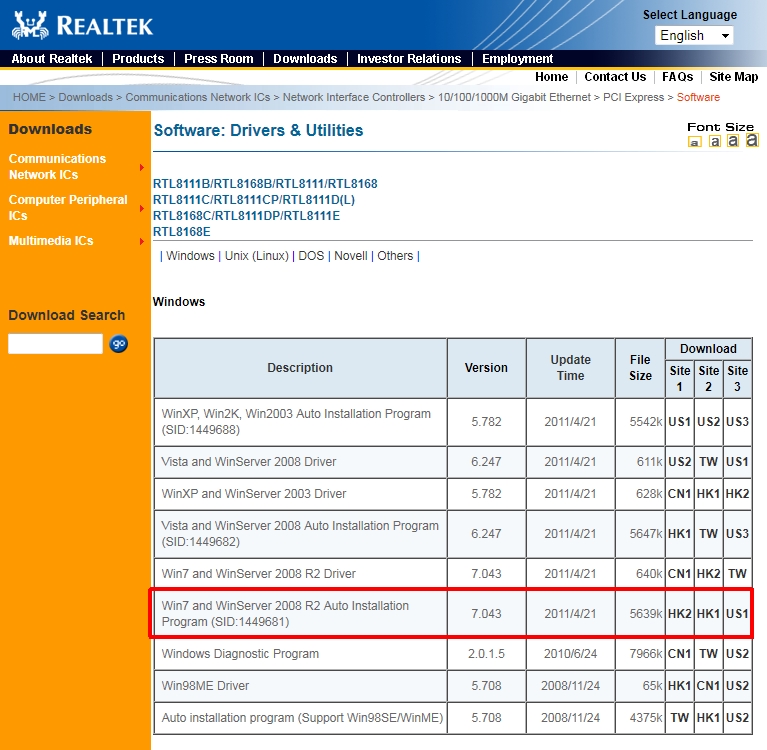Focus the Download Search input field
The image size is (767, 750).
click(55, 343)
